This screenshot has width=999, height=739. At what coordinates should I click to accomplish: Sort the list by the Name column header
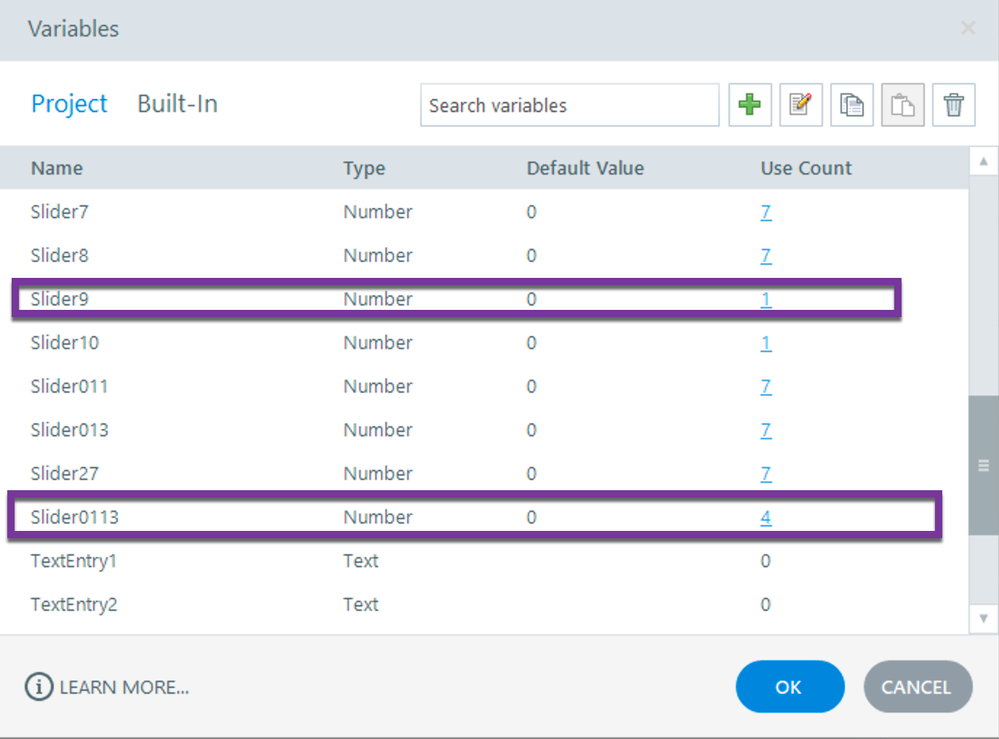pos(57,168)
